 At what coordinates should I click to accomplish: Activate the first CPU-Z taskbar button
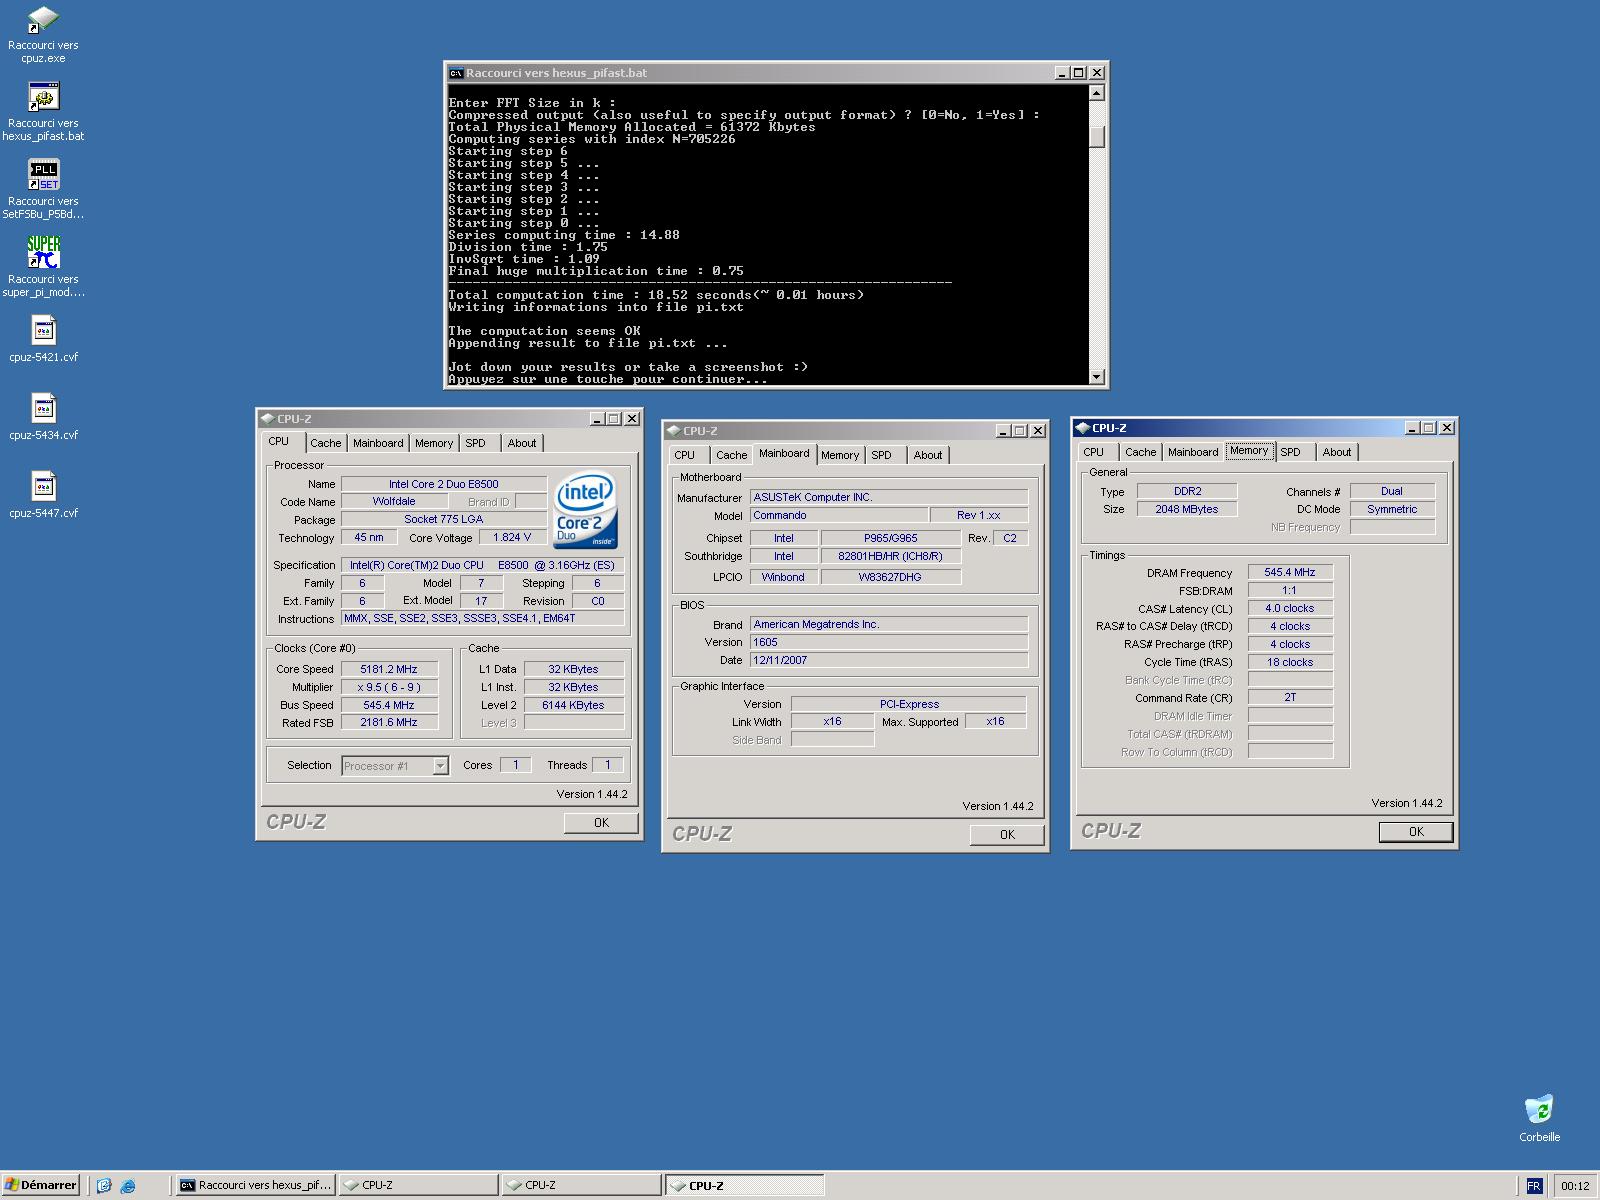click(x=418, y=1185)
